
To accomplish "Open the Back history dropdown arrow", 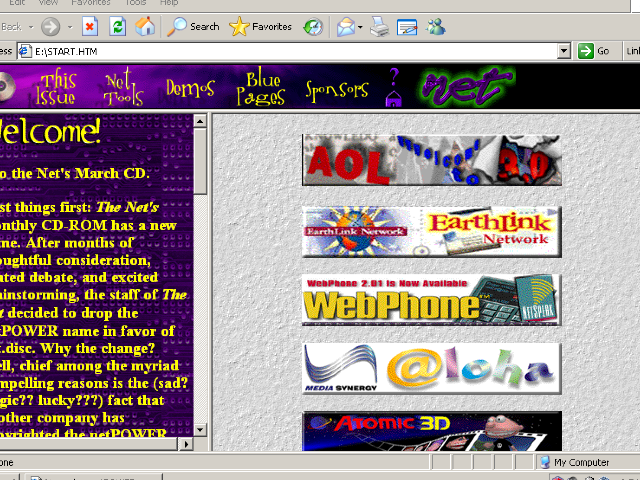I will [31, 27].
